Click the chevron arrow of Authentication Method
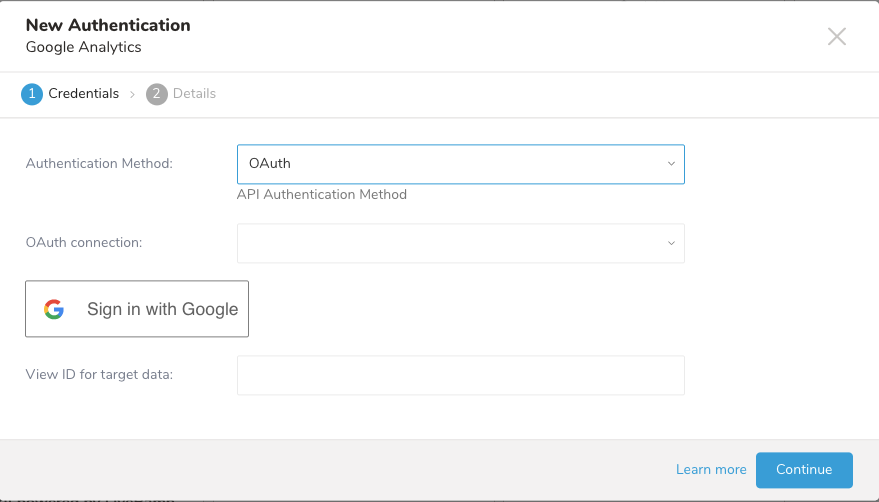This screenshot has width=879, height=502. pyautogui.click(x=671, y=164)
